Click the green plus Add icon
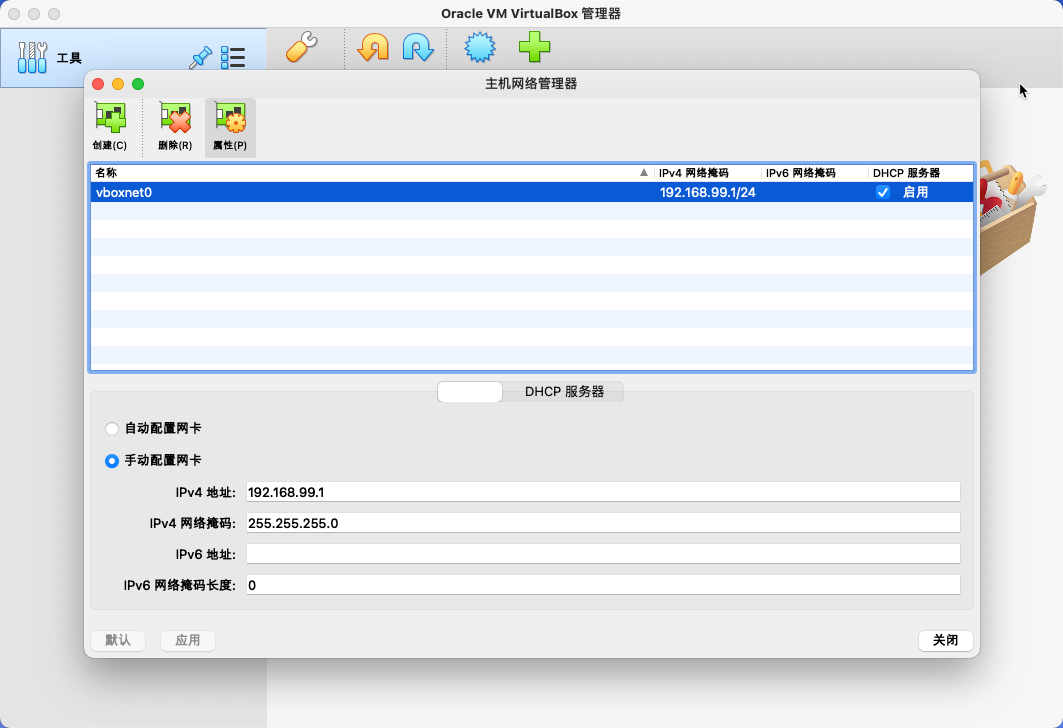This screenshot has height=728, width=1063. point(534,47)
